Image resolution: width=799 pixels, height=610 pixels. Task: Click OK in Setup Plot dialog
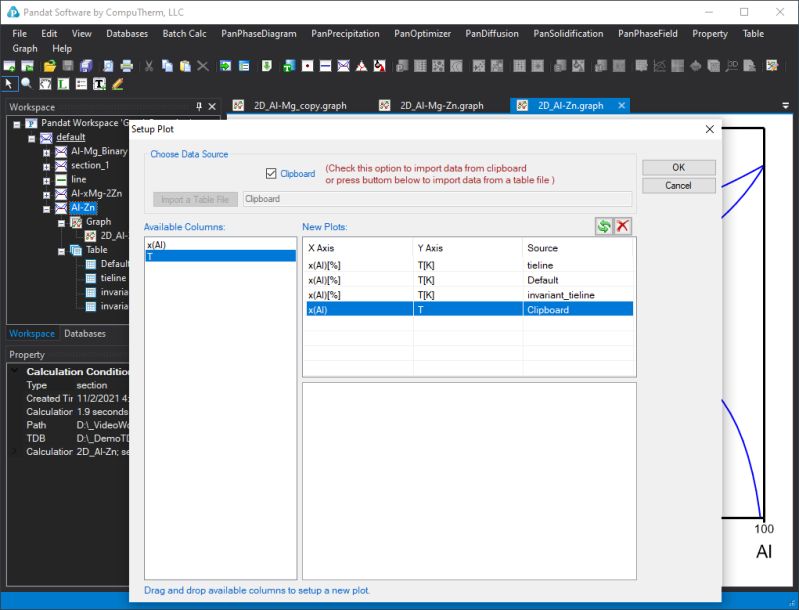click(x=678, y=167)
